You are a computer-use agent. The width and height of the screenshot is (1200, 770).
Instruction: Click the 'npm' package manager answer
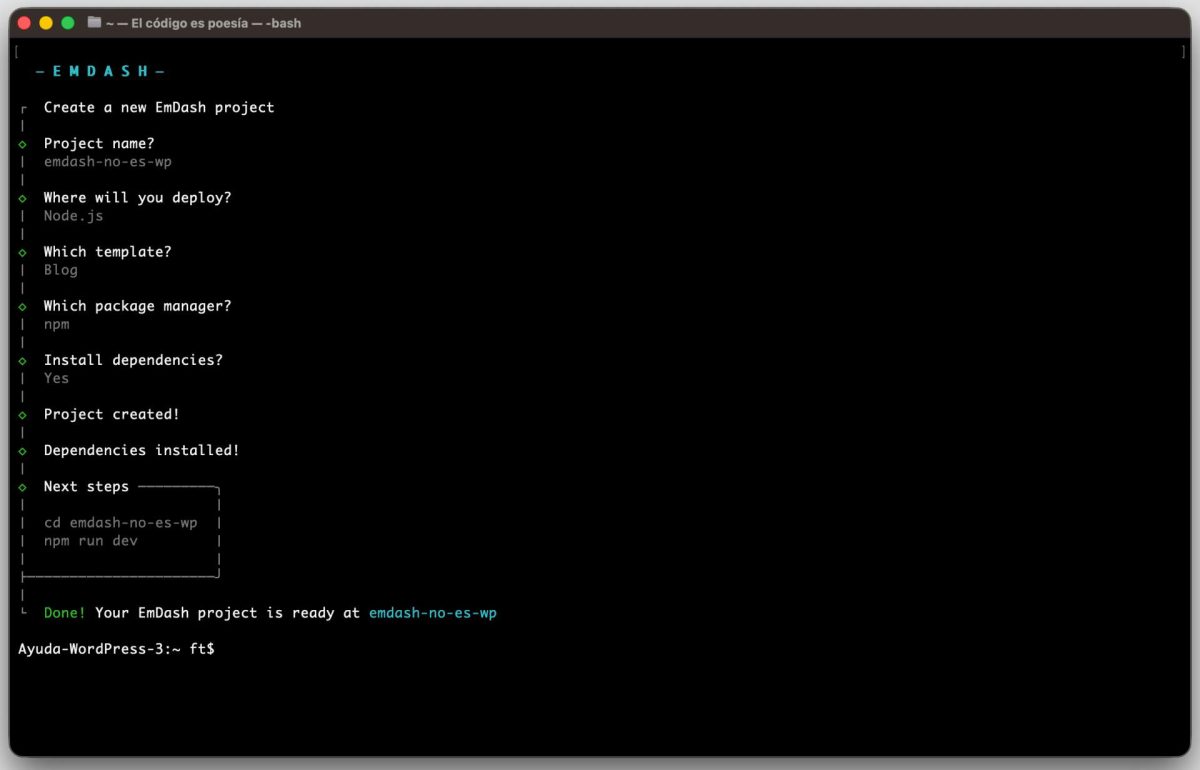57,324
